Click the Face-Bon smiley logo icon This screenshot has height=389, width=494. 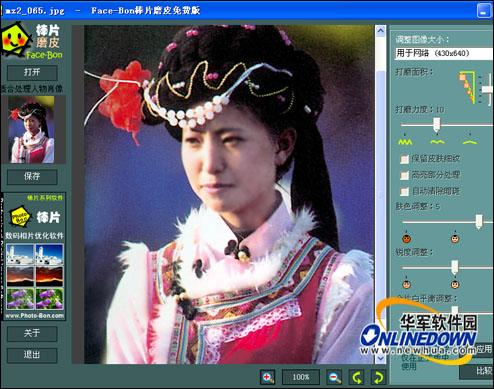point(16,40)
